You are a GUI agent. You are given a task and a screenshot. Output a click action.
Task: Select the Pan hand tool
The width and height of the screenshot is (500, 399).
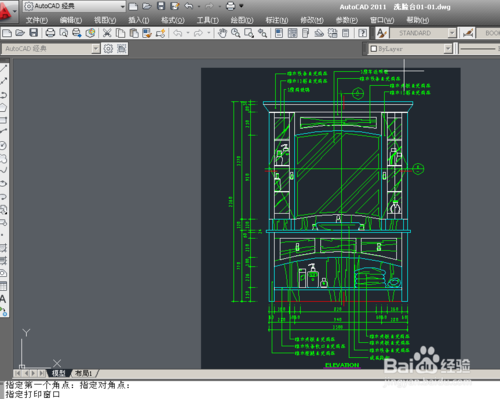222,33
